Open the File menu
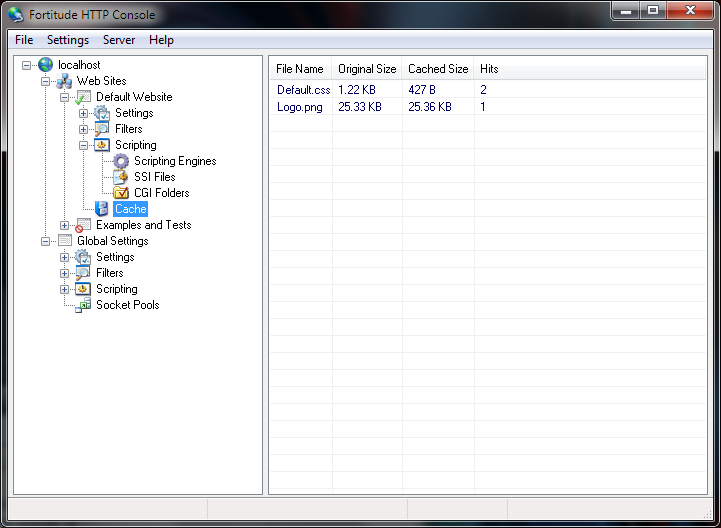 [24, 40]
